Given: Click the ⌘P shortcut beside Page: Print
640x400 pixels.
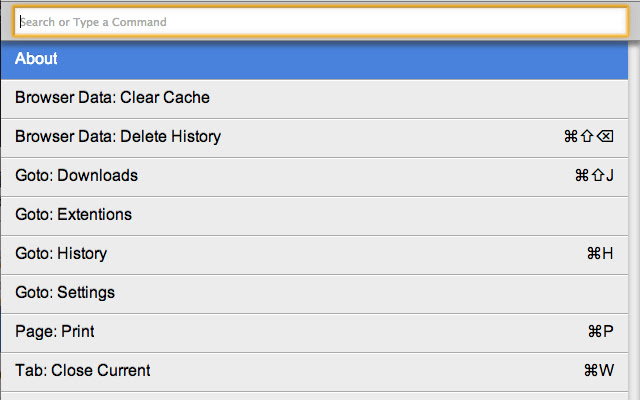Looking at the screenshot, I should (600, 332).
